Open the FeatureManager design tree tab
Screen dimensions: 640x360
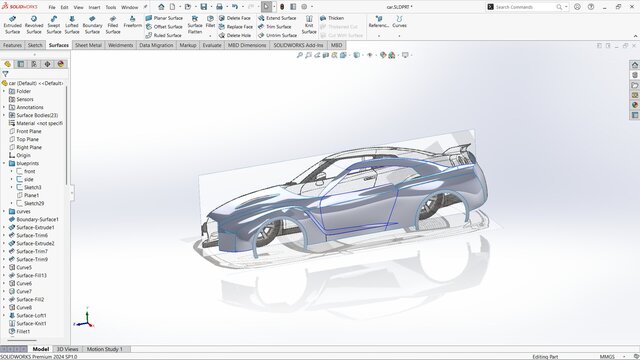(7, 64)
